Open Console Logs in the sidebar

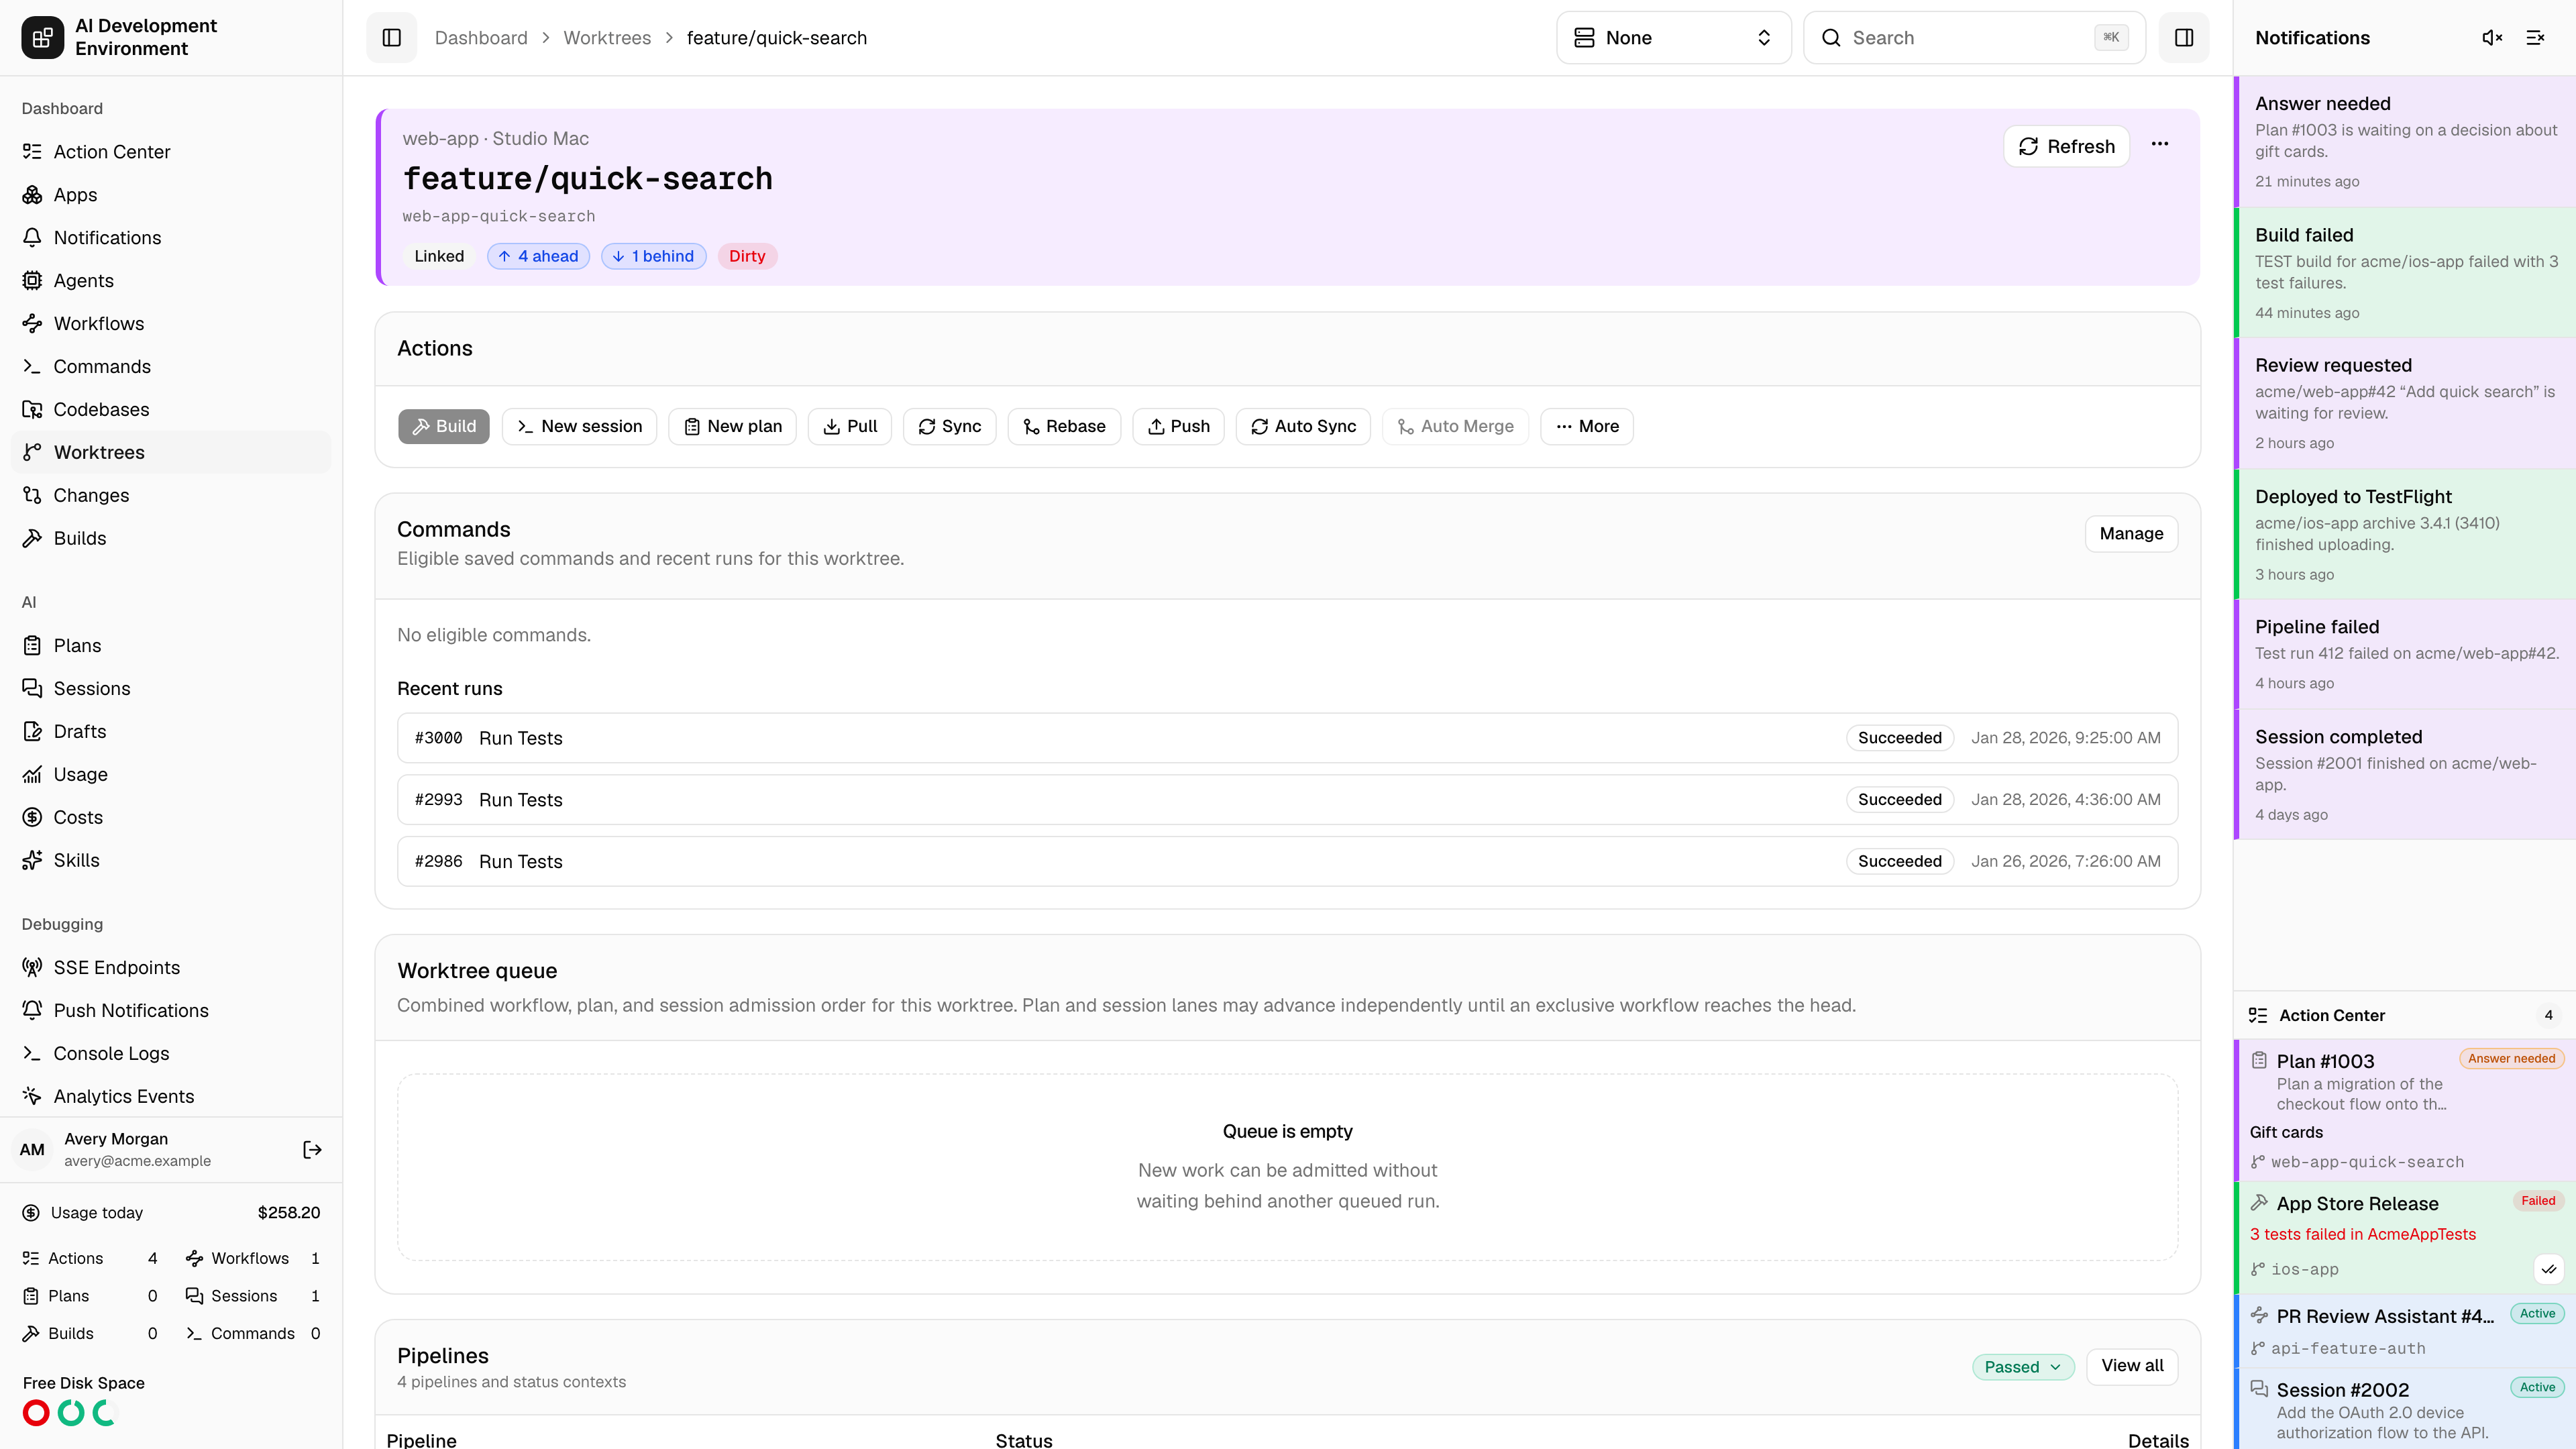171,1054
